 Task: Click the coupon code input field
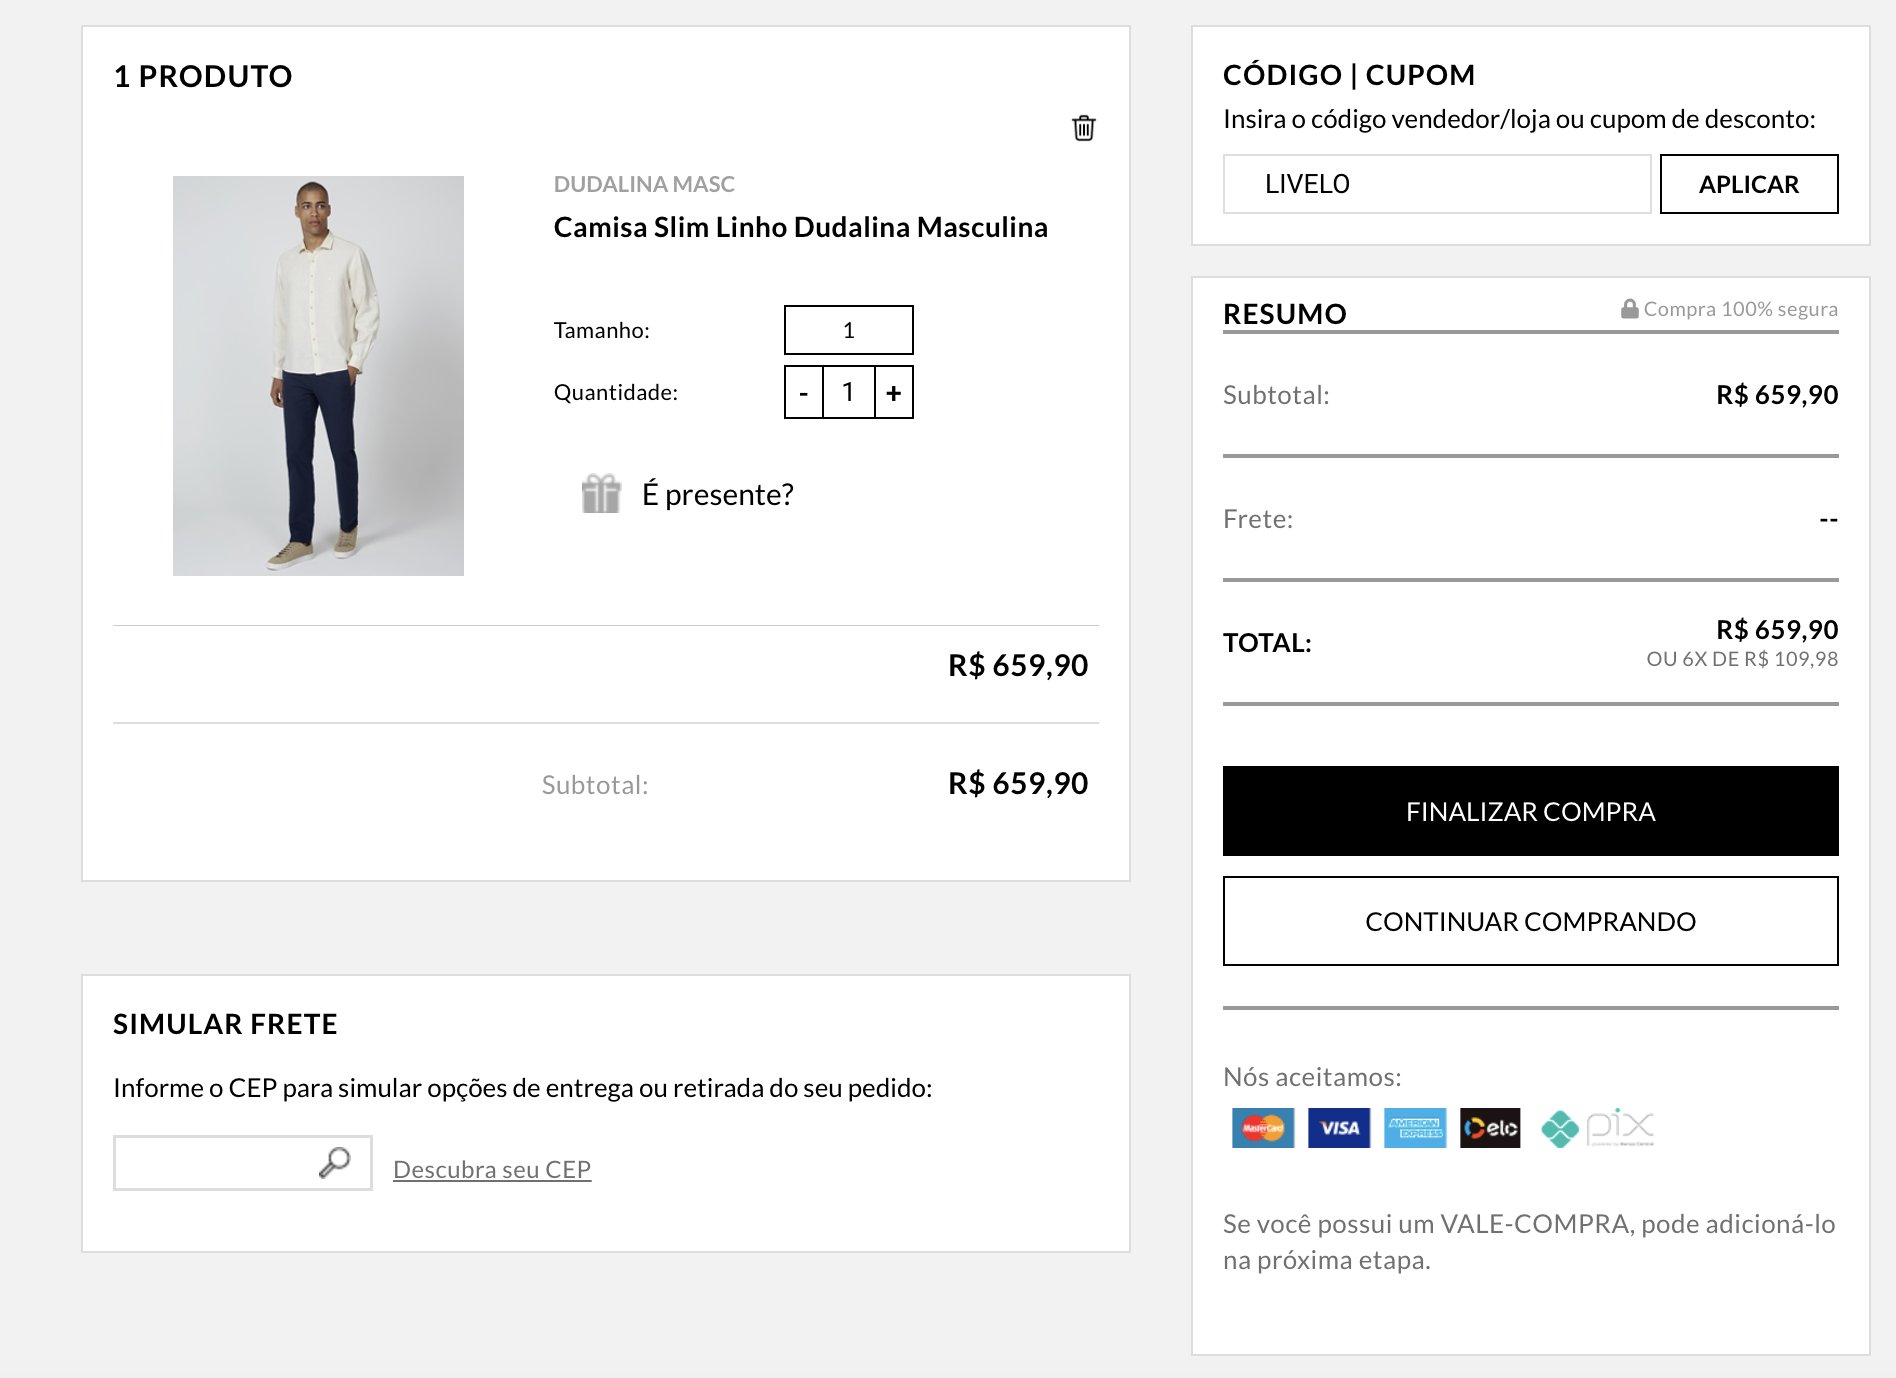coord(1436,184)
